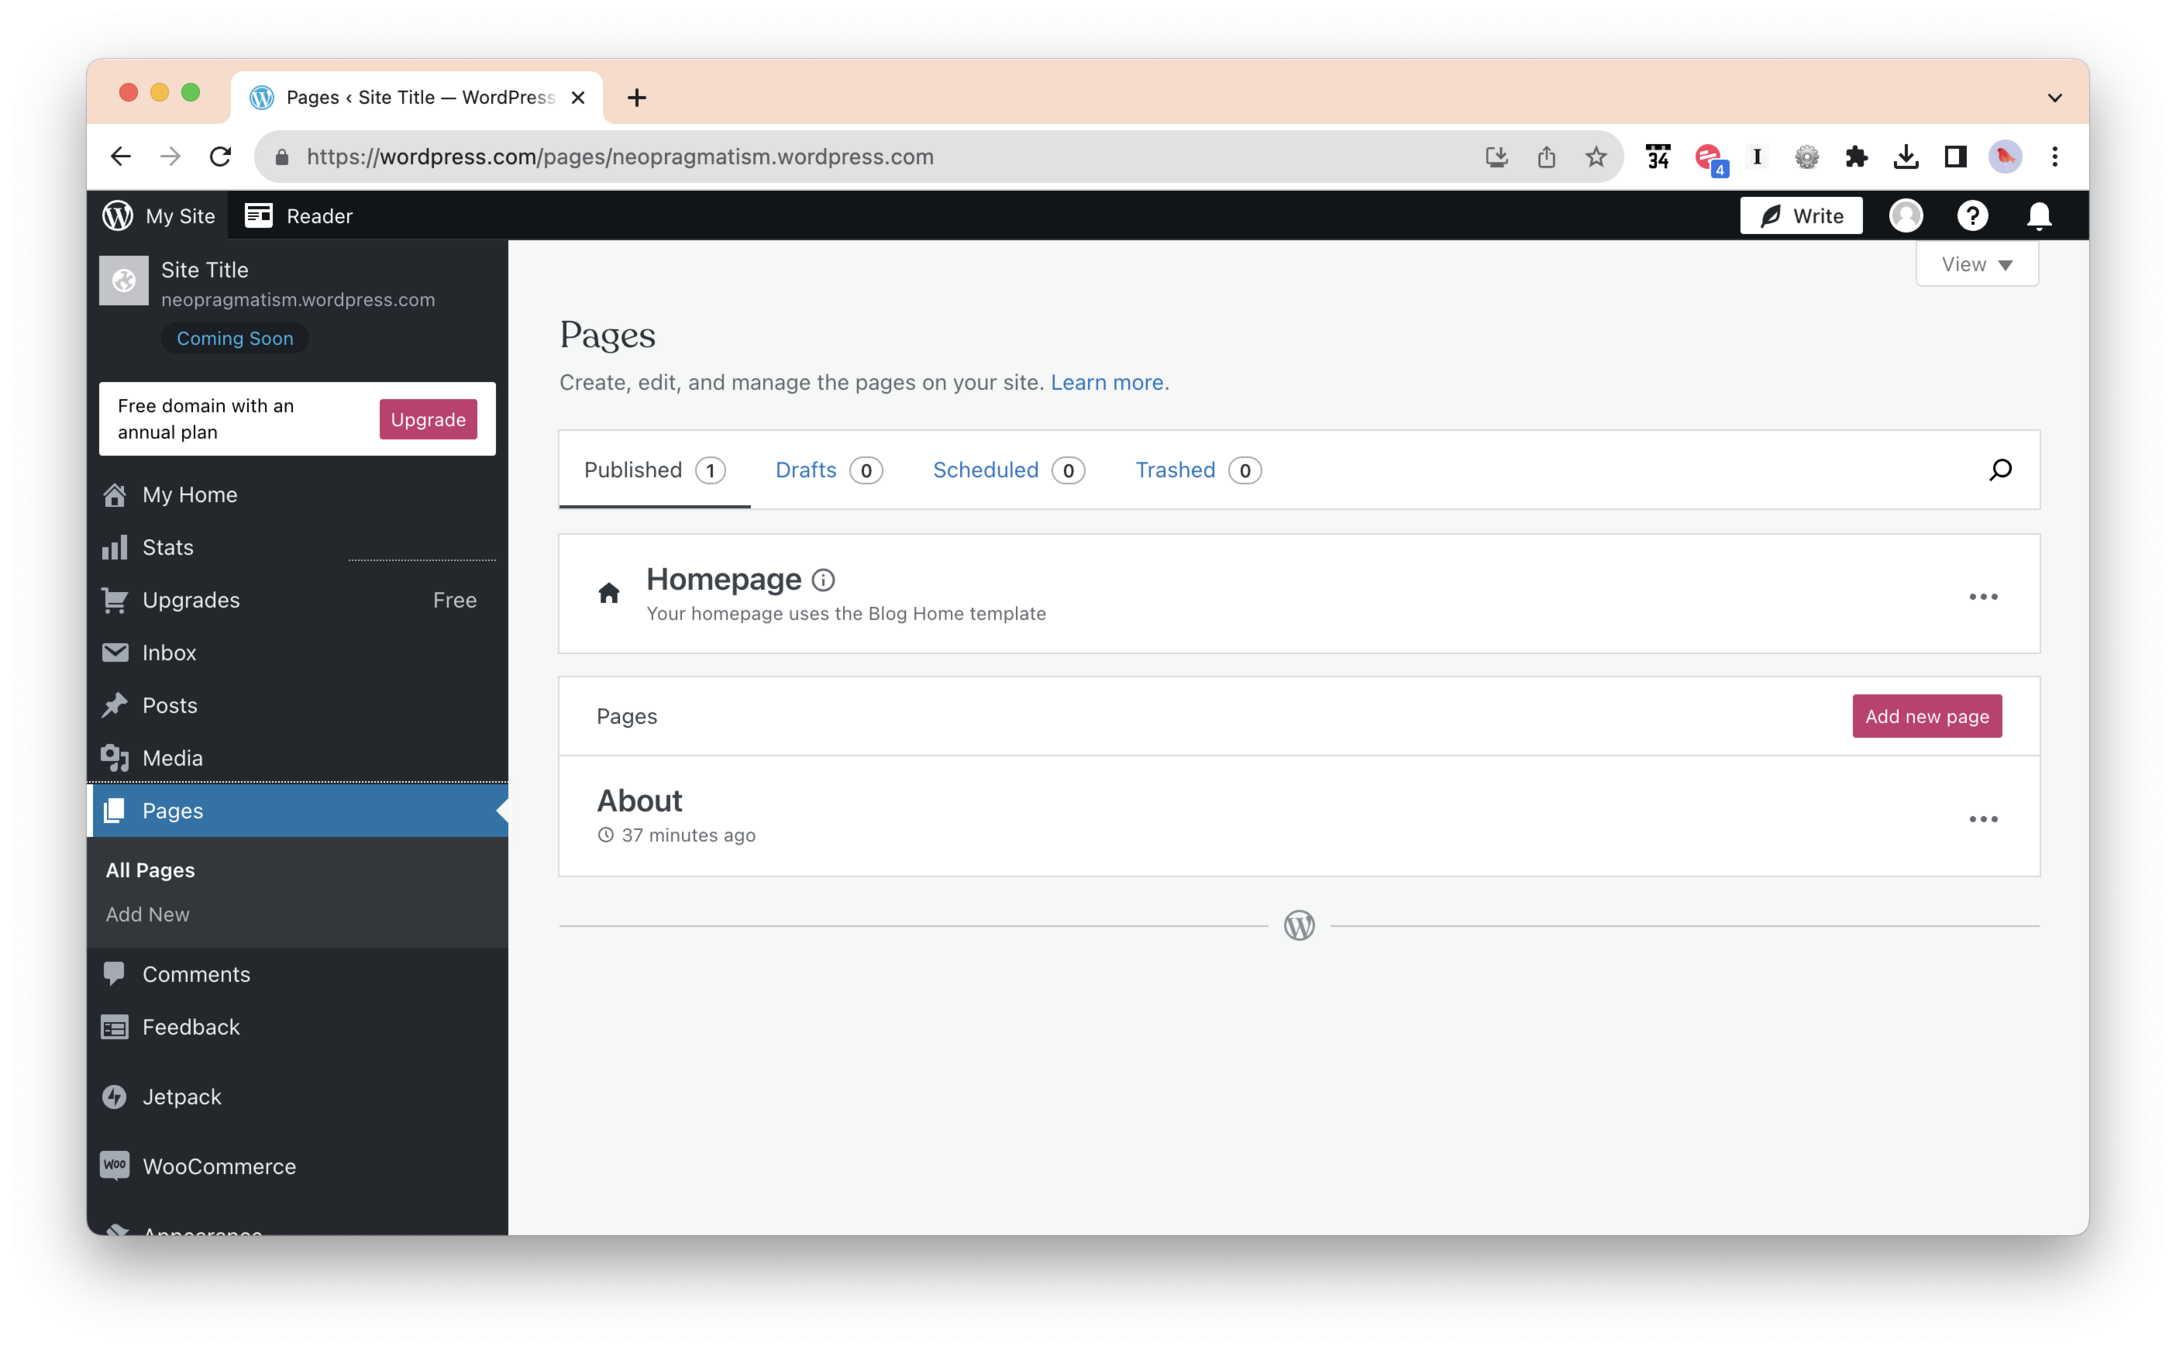Open Jetpack from the sidebar
Viewport: 2176px width, 1350px height.
click(181, 1096)
